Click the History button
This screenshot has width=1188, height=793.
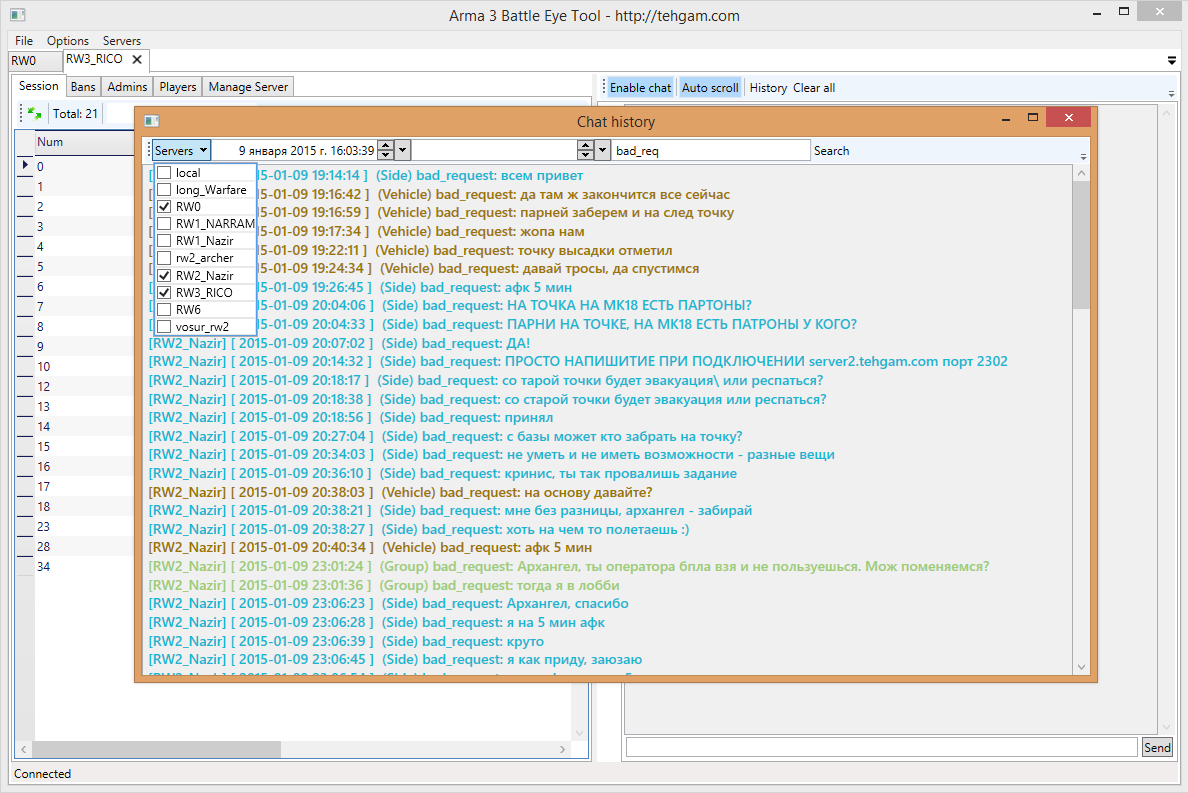[x=768, y=88]
